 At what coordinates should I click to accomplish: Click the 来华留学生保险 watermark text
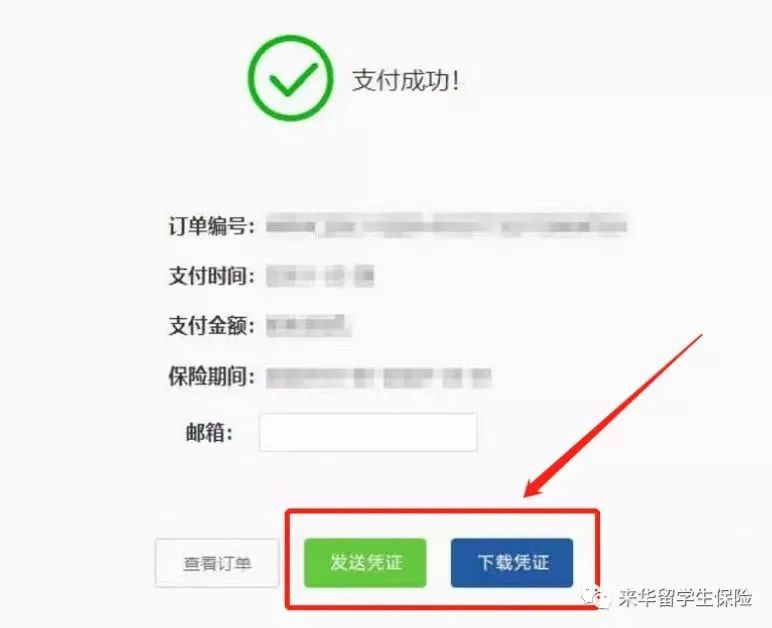click(685, 598)
